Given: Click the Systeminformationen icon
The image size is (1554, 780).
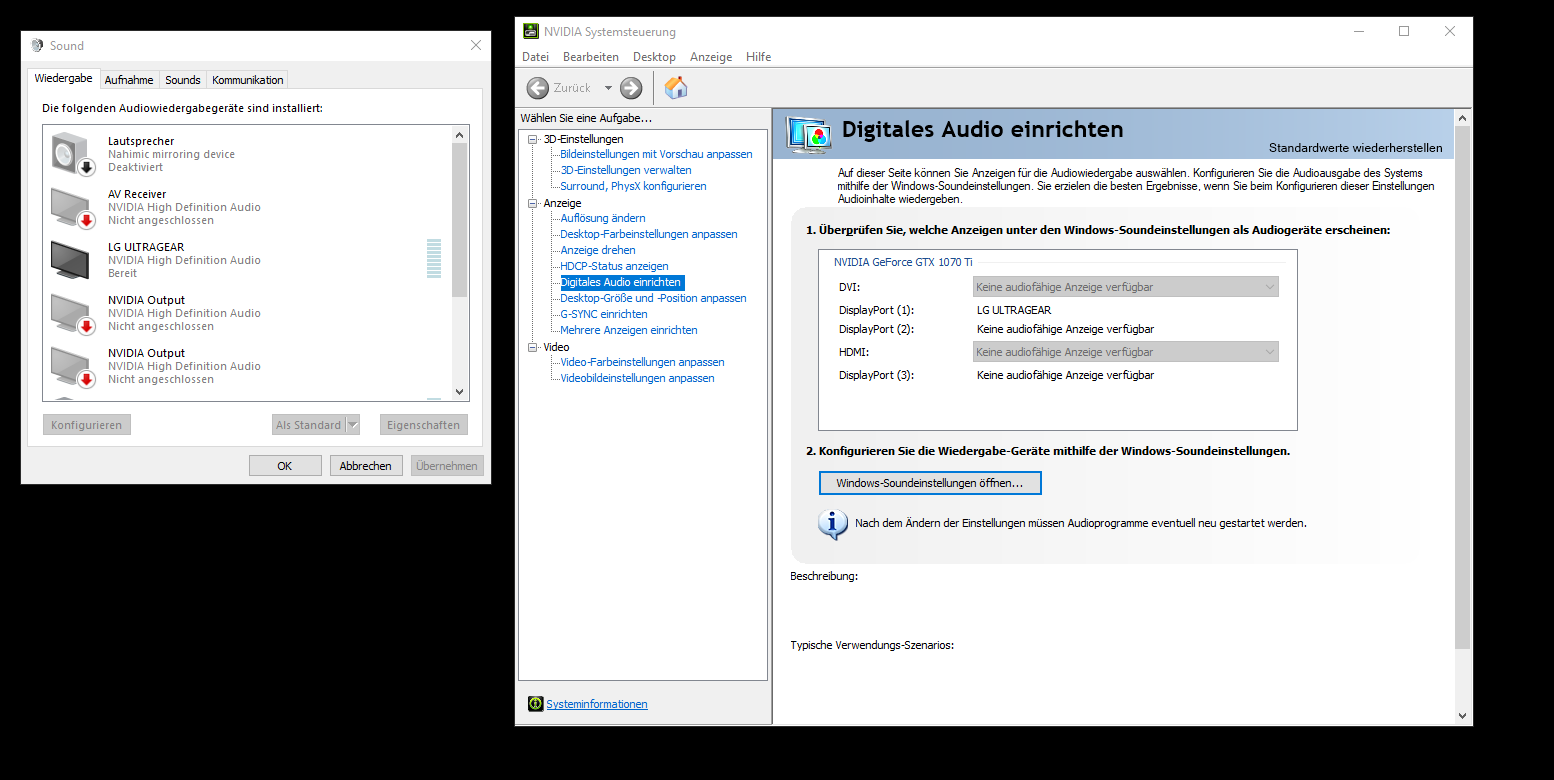Looking at the screenshot, I should [x=535, y=704].
